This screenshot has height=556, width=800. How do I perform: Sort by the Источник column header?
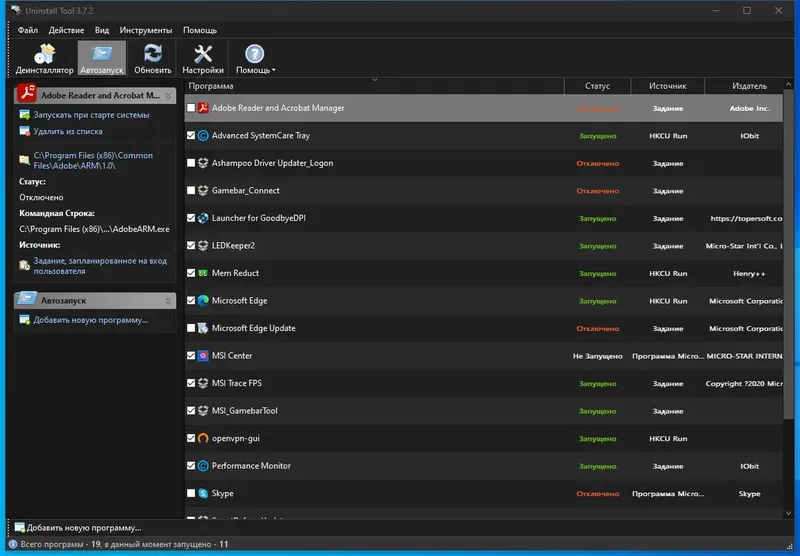point(667,86)
